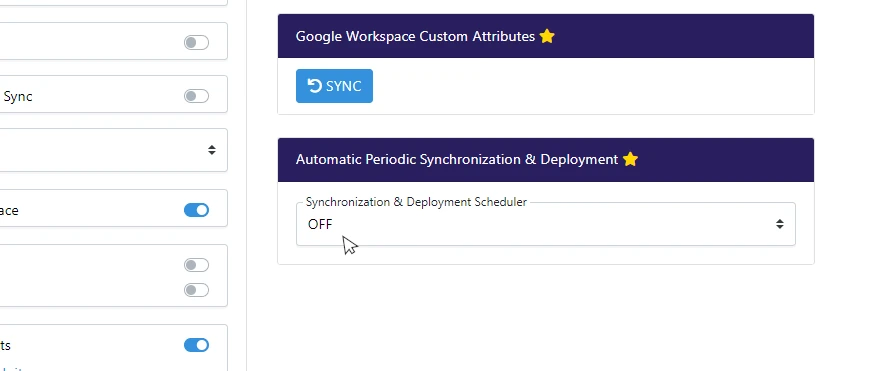
Task: Enable the upper toggle of the paired switches
Action: [x=196, y=265]
